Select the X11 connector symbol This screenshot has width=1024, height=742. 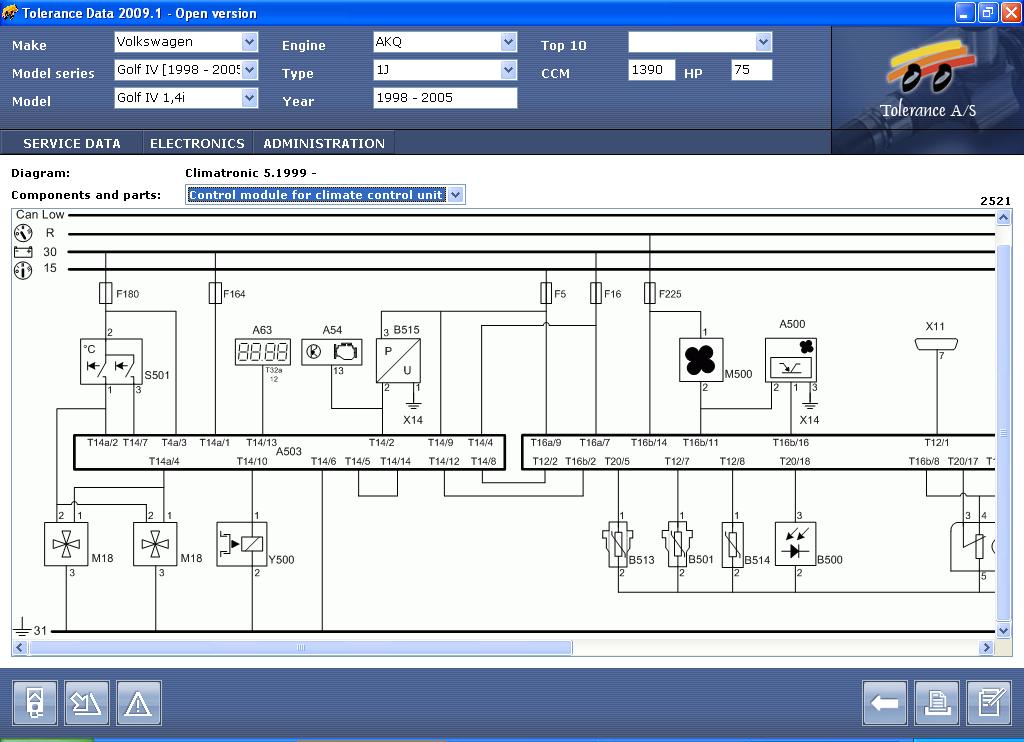coord(936,344)
